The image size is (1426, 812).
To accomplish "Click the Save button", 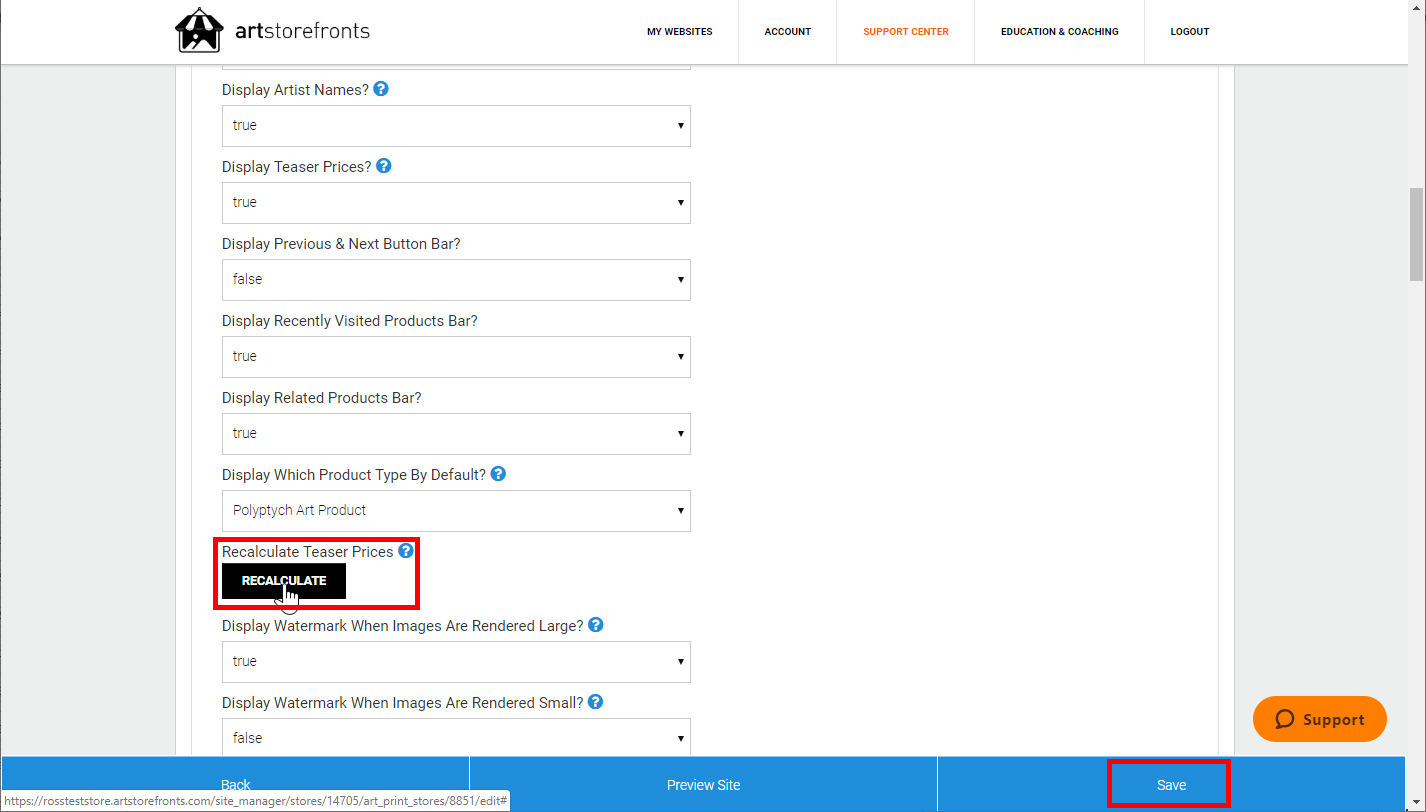I will [1171, 785].
